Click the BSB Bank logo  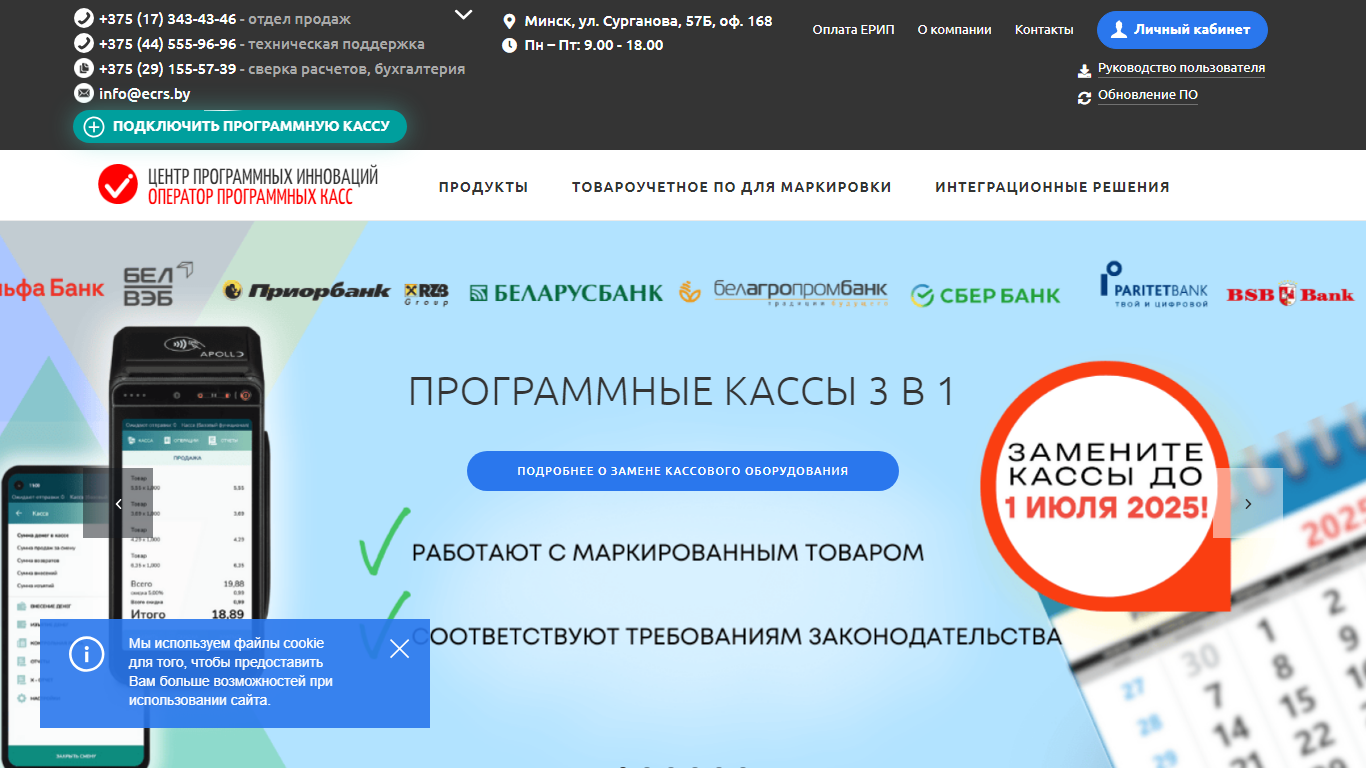(x=1290, y=294)
